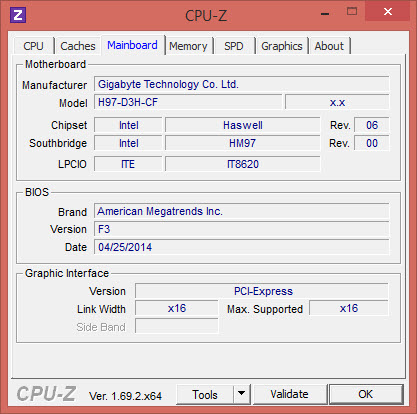Switch to the CPU tab
Image resolution: width=417 pixels, height=414 pixels.
tap(33, 46)
